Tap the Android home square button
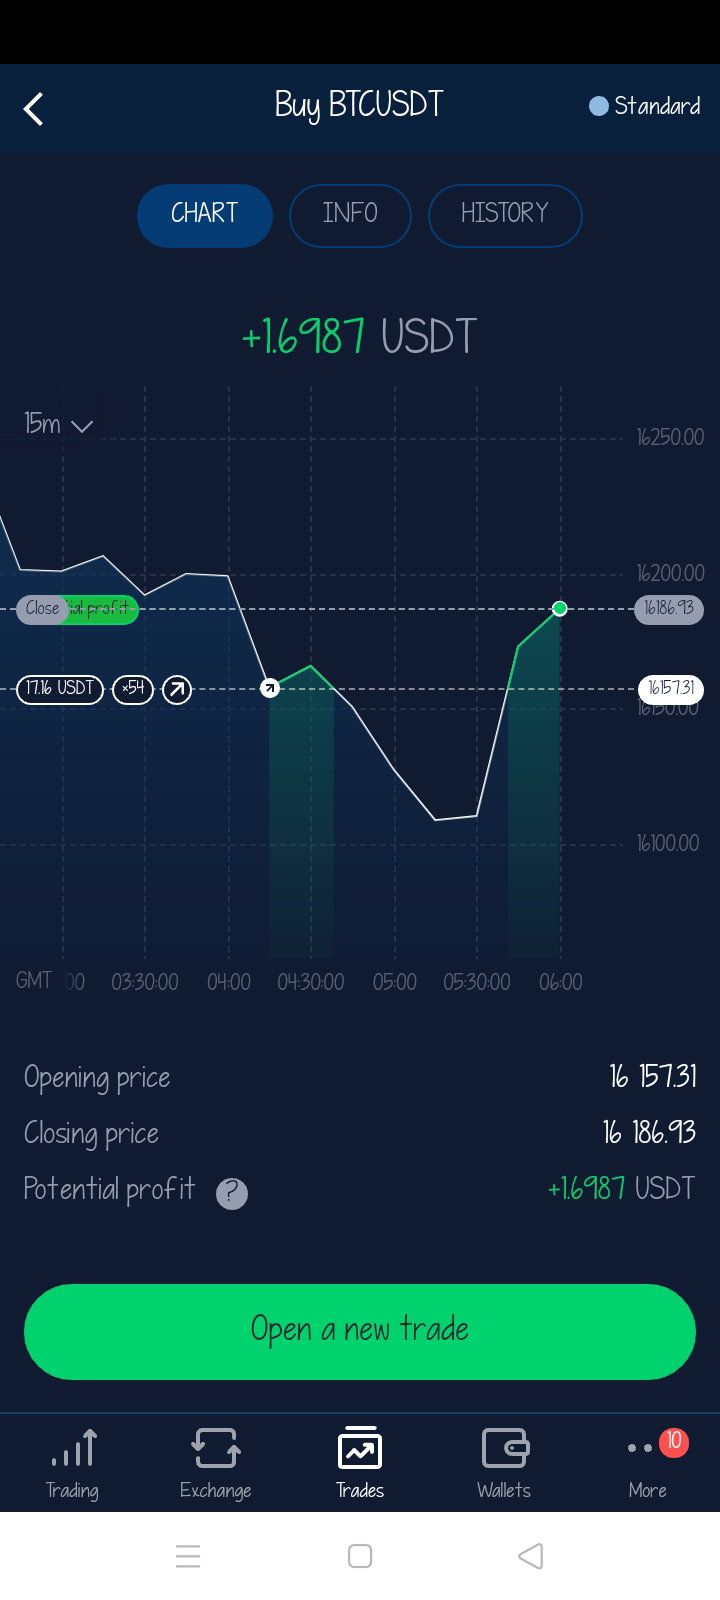Image resolution: width=720 pixels, height=1600 pixels. [360, 1556]
